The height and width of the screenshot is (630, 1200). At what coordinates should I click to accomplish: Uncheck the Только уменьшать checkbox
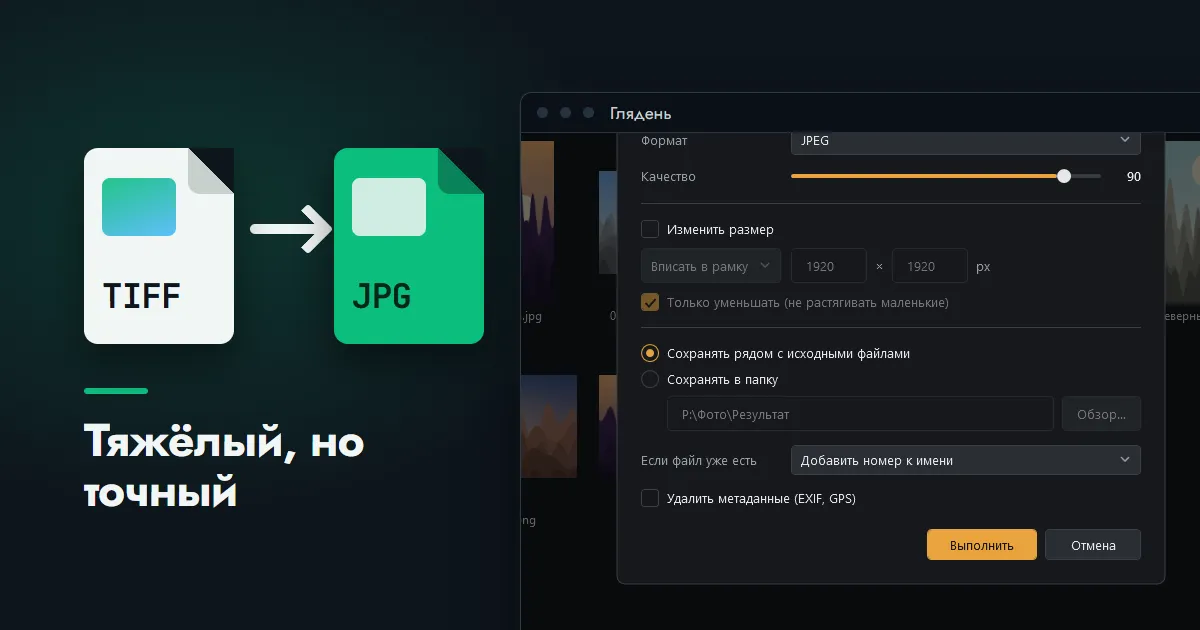click(x=650, y=302)
